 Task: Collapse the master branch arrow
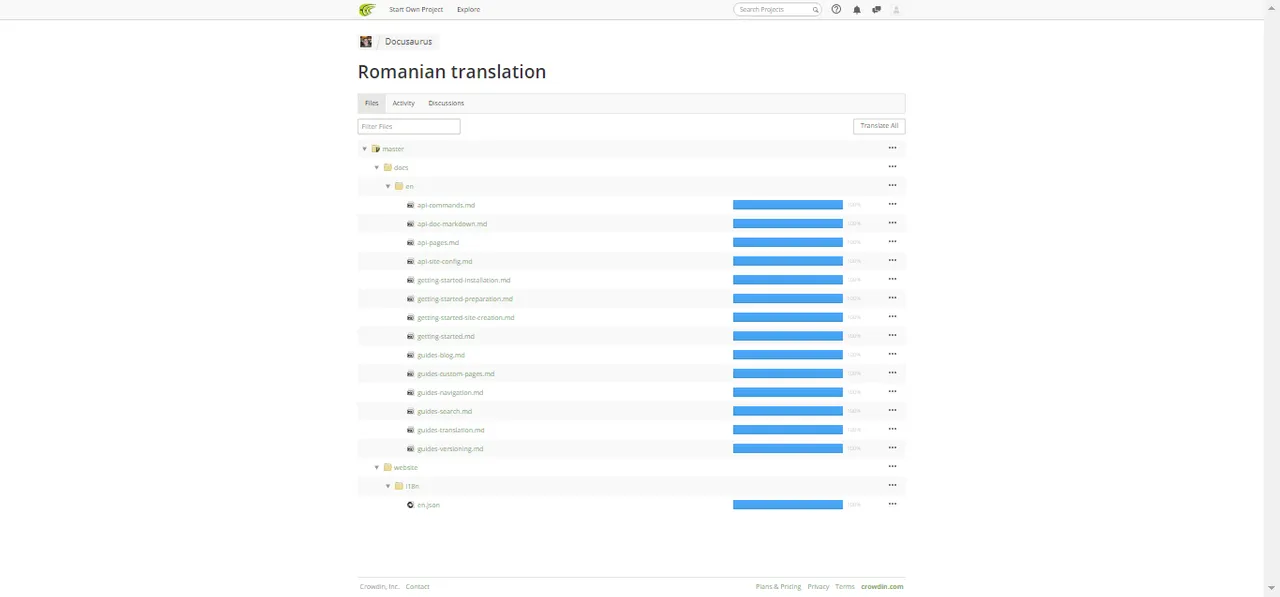(x=365, y=149)
